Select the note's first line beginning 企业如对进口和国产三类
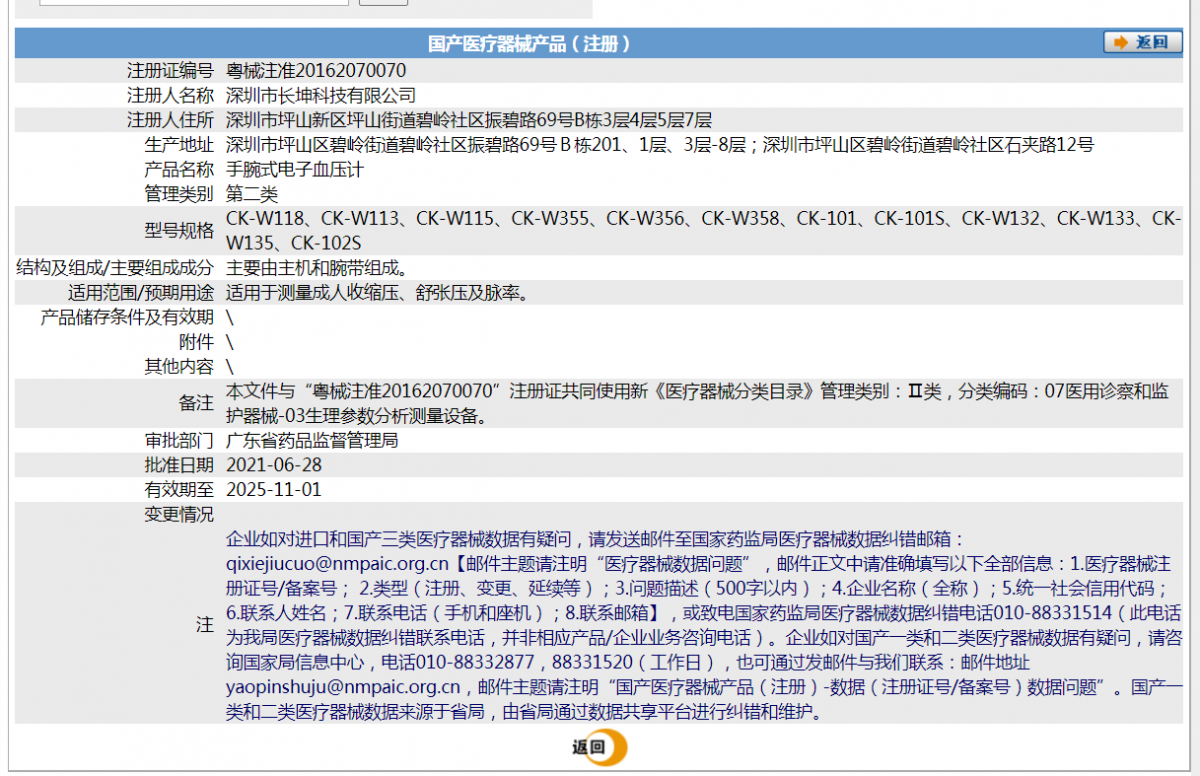 pyautogui.click(x=594, y=539)
